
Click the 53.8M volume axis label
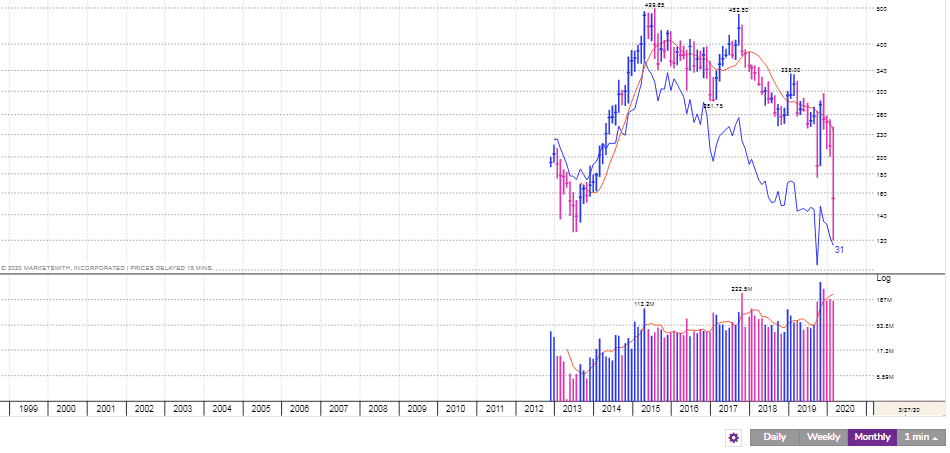tap(885, 326)
